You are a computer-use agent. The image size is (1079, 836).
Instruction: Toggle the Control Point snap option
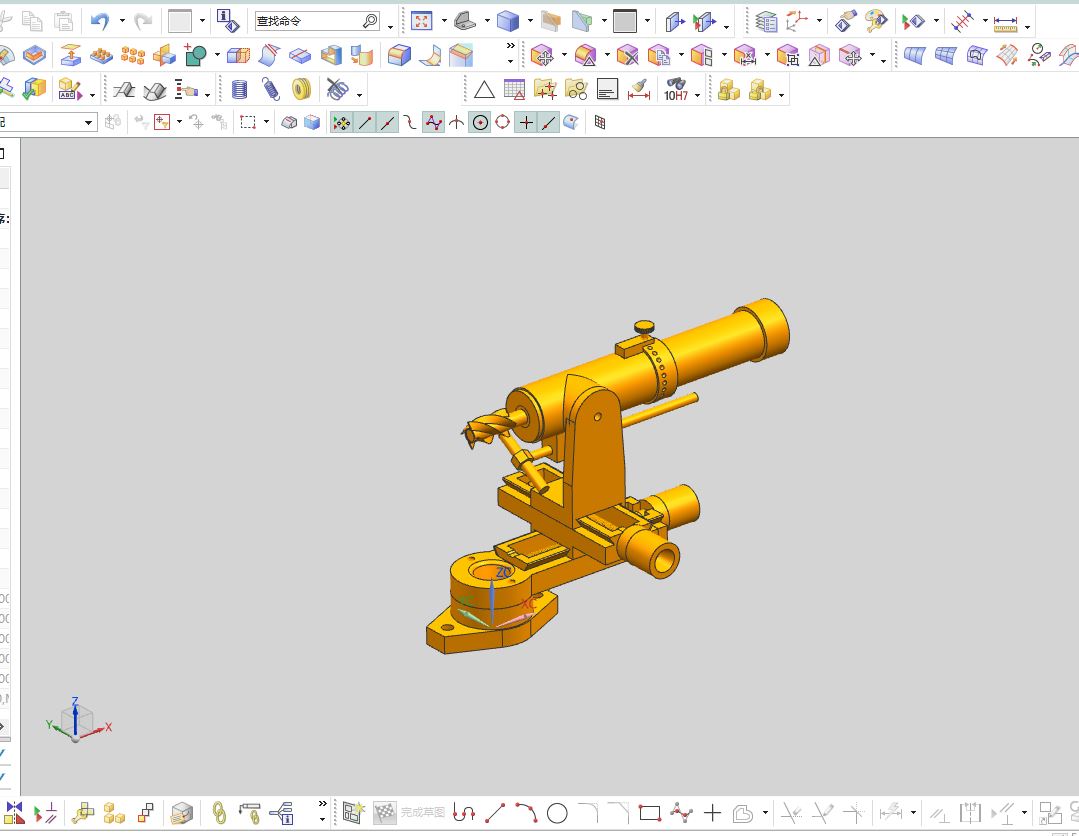tap(410, 122)
